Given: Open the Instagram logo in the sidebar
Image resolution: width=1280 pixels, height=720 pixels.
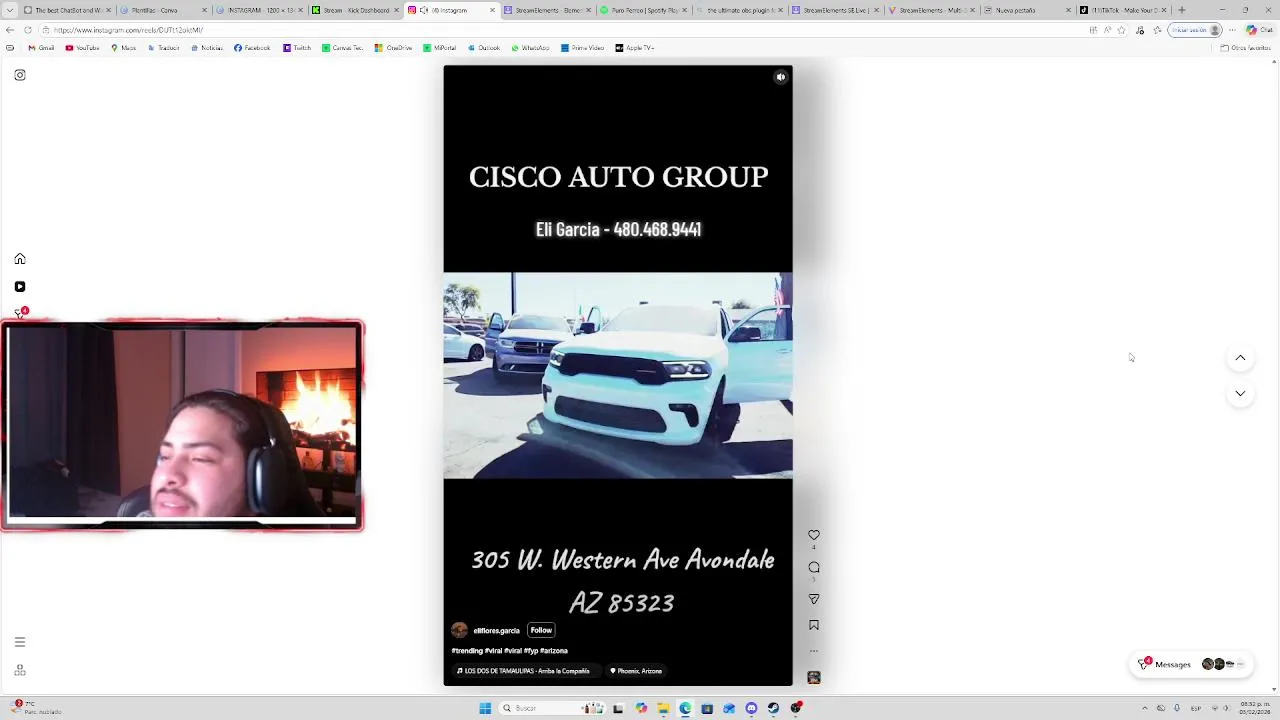Looking at the screenshot, I should pyautogui.click(x=20, y=75).
